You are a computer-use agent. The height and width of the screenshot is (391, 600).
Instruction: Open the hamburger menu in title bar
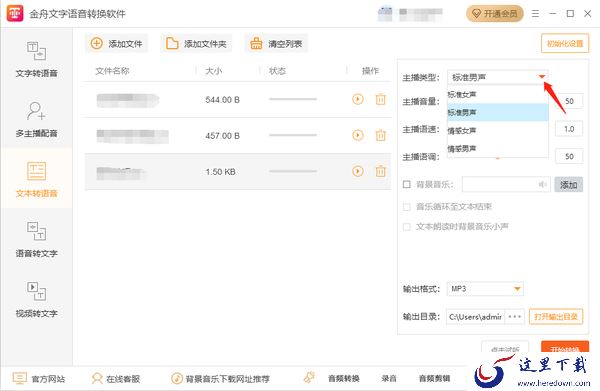coord(535,14)
